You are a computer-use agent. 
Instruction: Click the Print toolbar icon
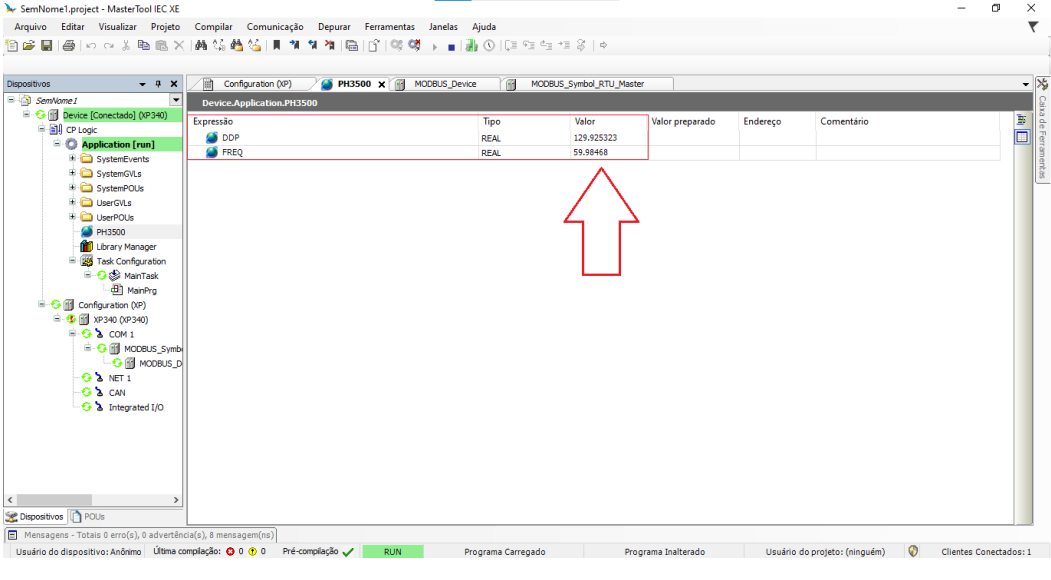tap(68, 45)
